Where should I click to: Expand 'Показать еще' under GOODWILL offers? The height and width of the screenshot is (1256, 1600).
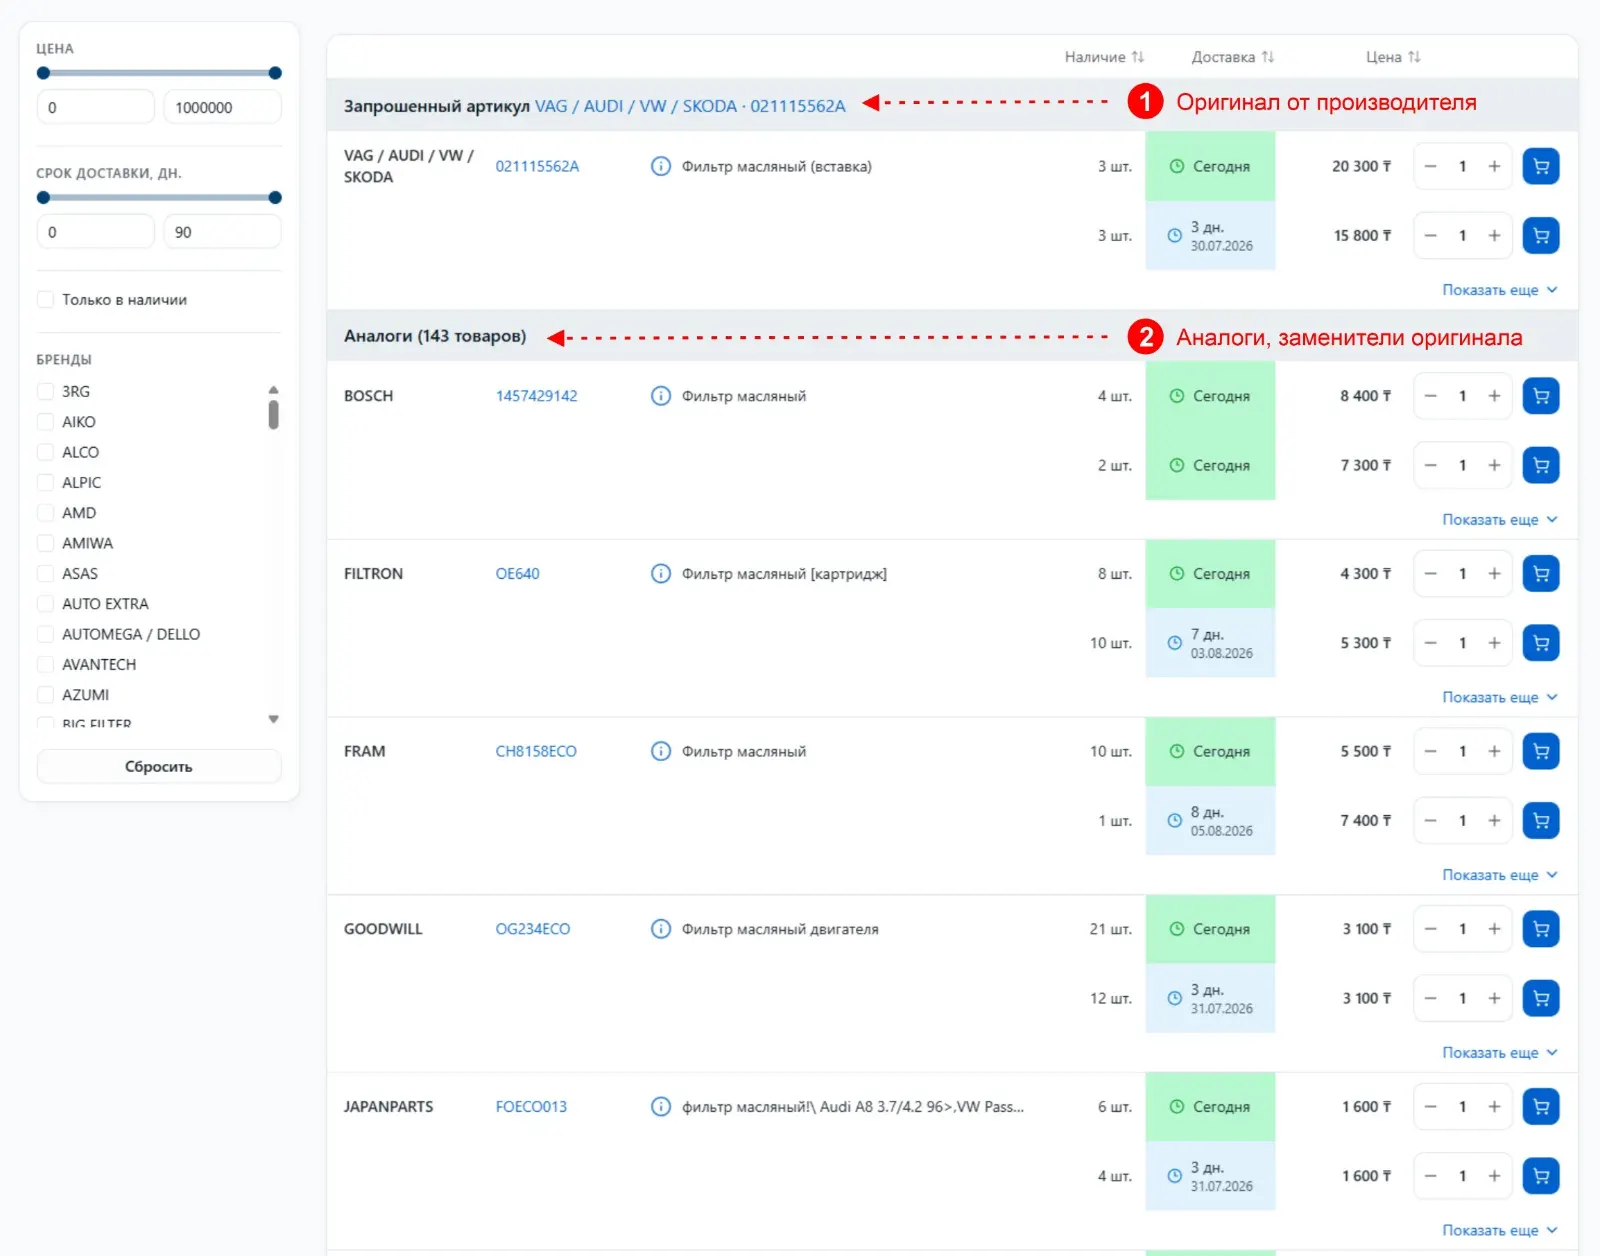(x=1499, y=1053)
